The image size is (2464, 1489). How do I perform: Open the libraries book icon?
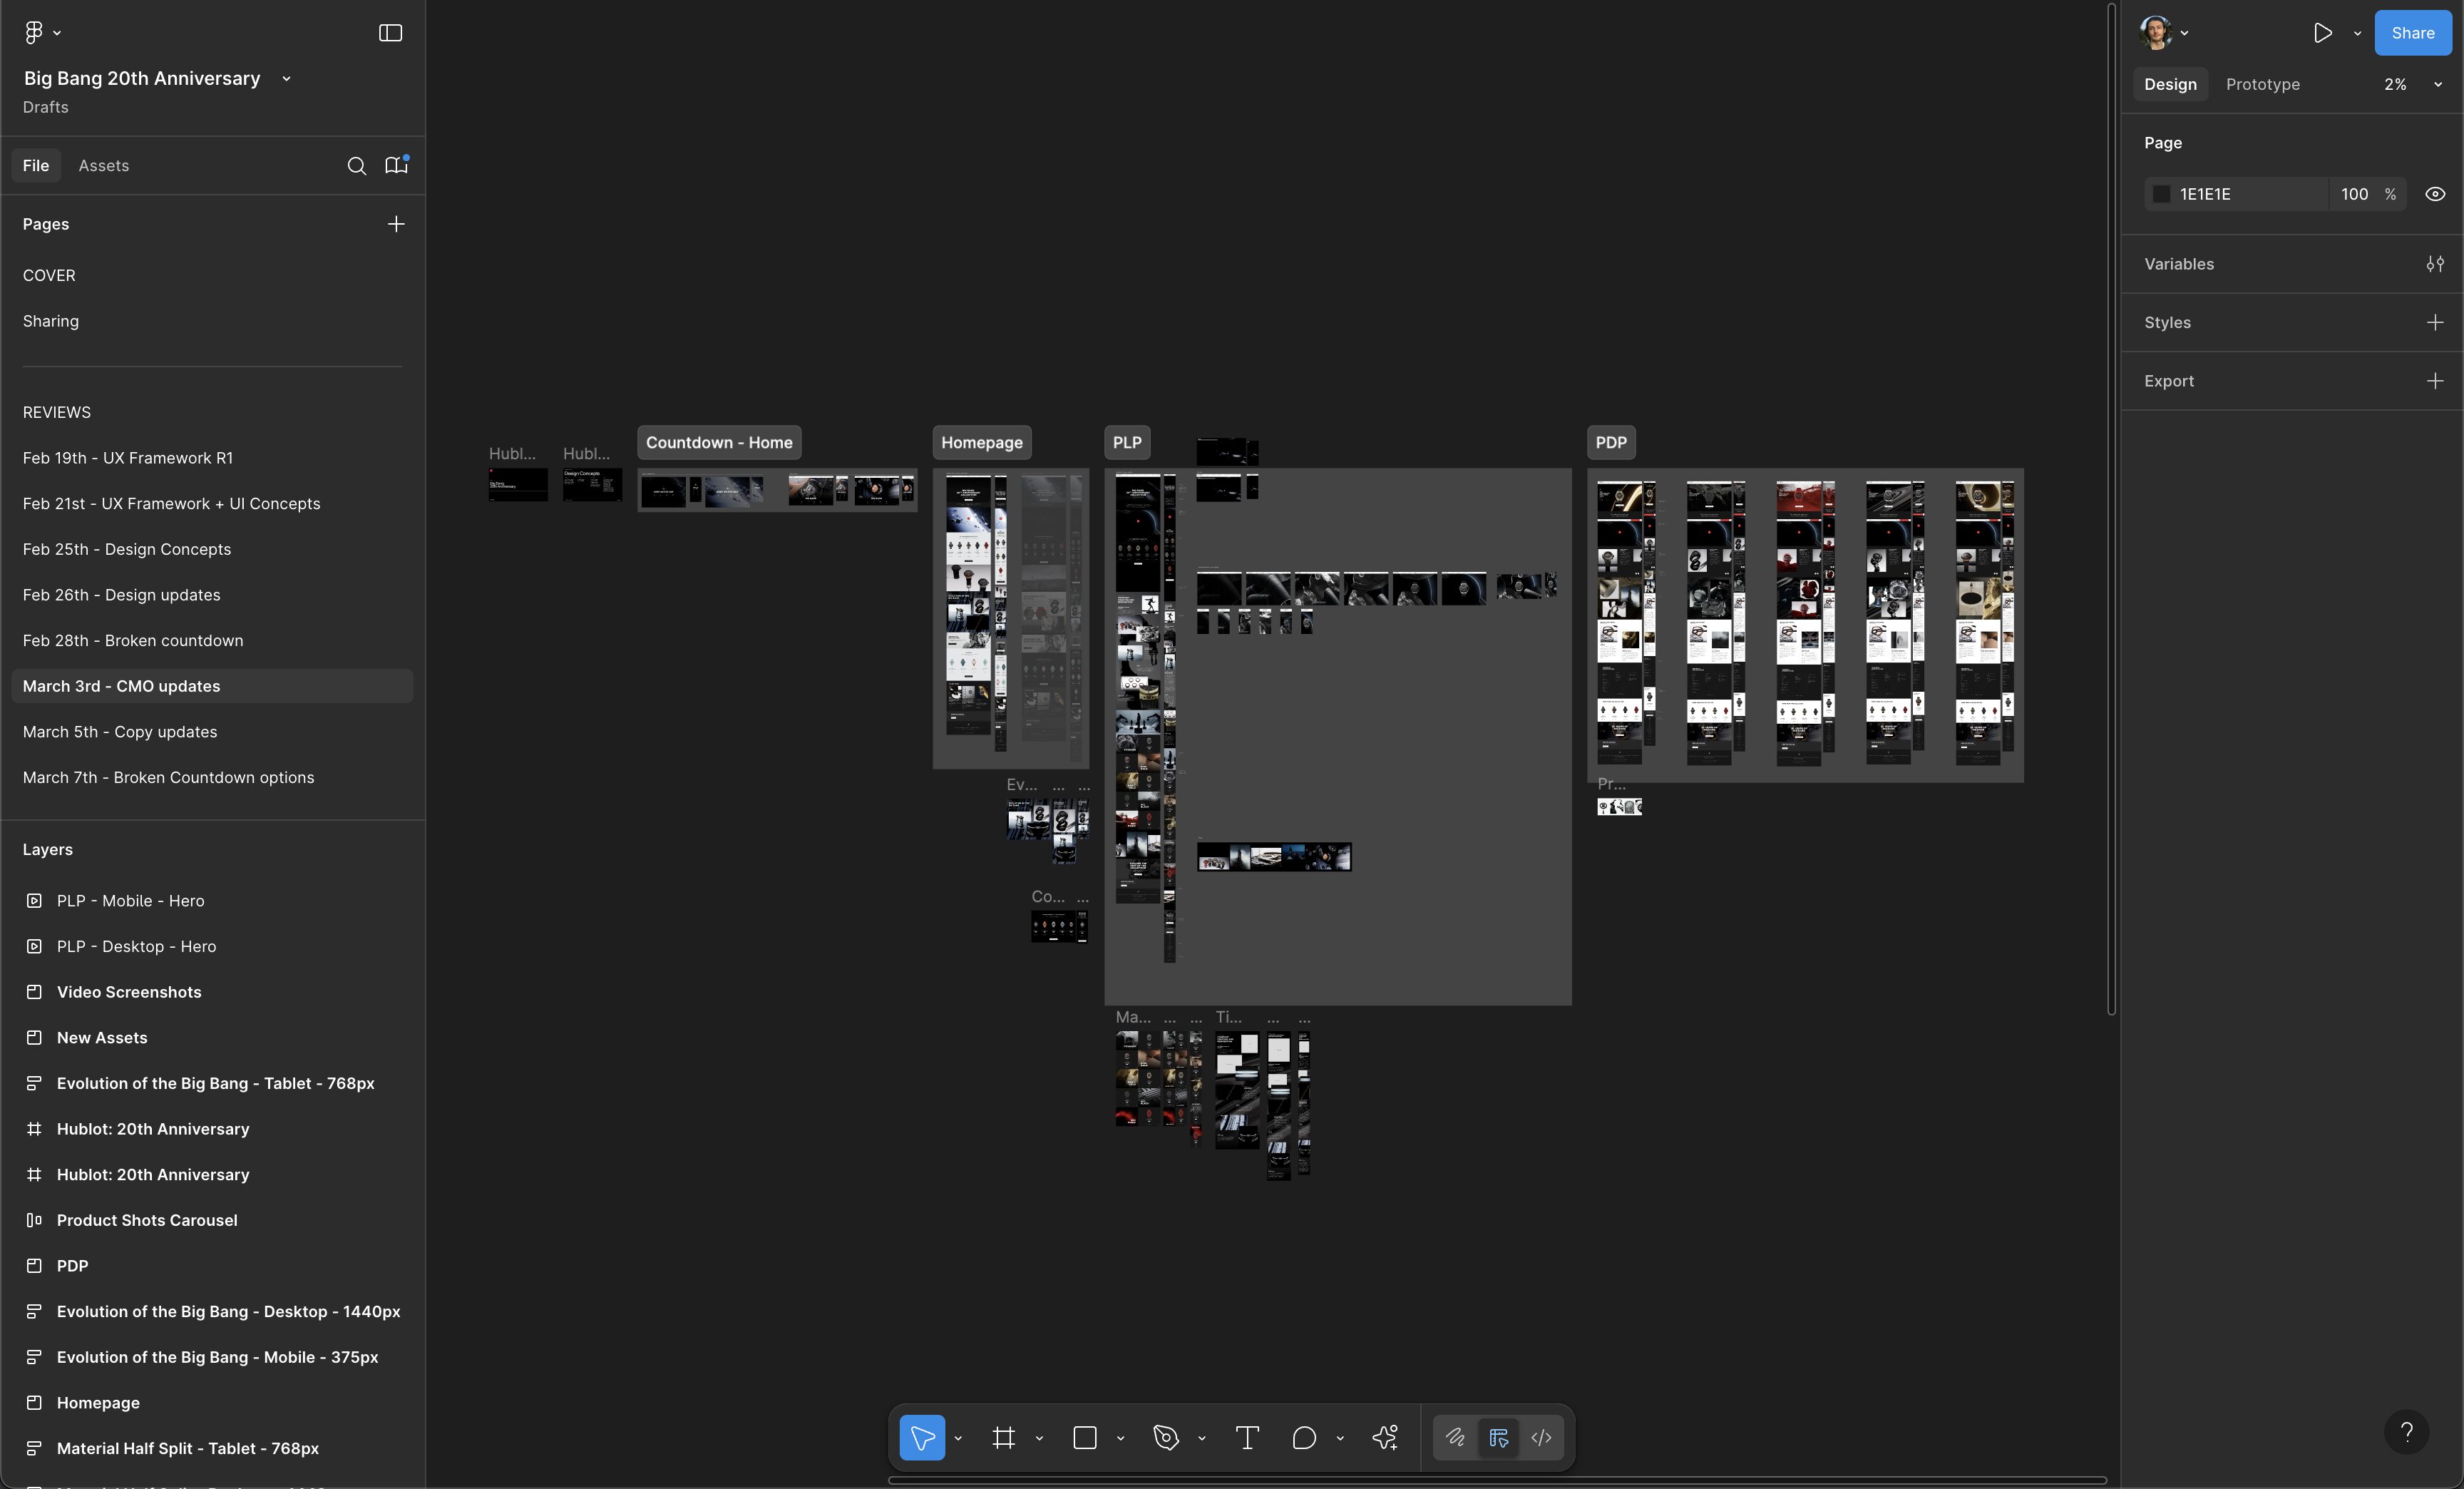[x=396, y=166]
